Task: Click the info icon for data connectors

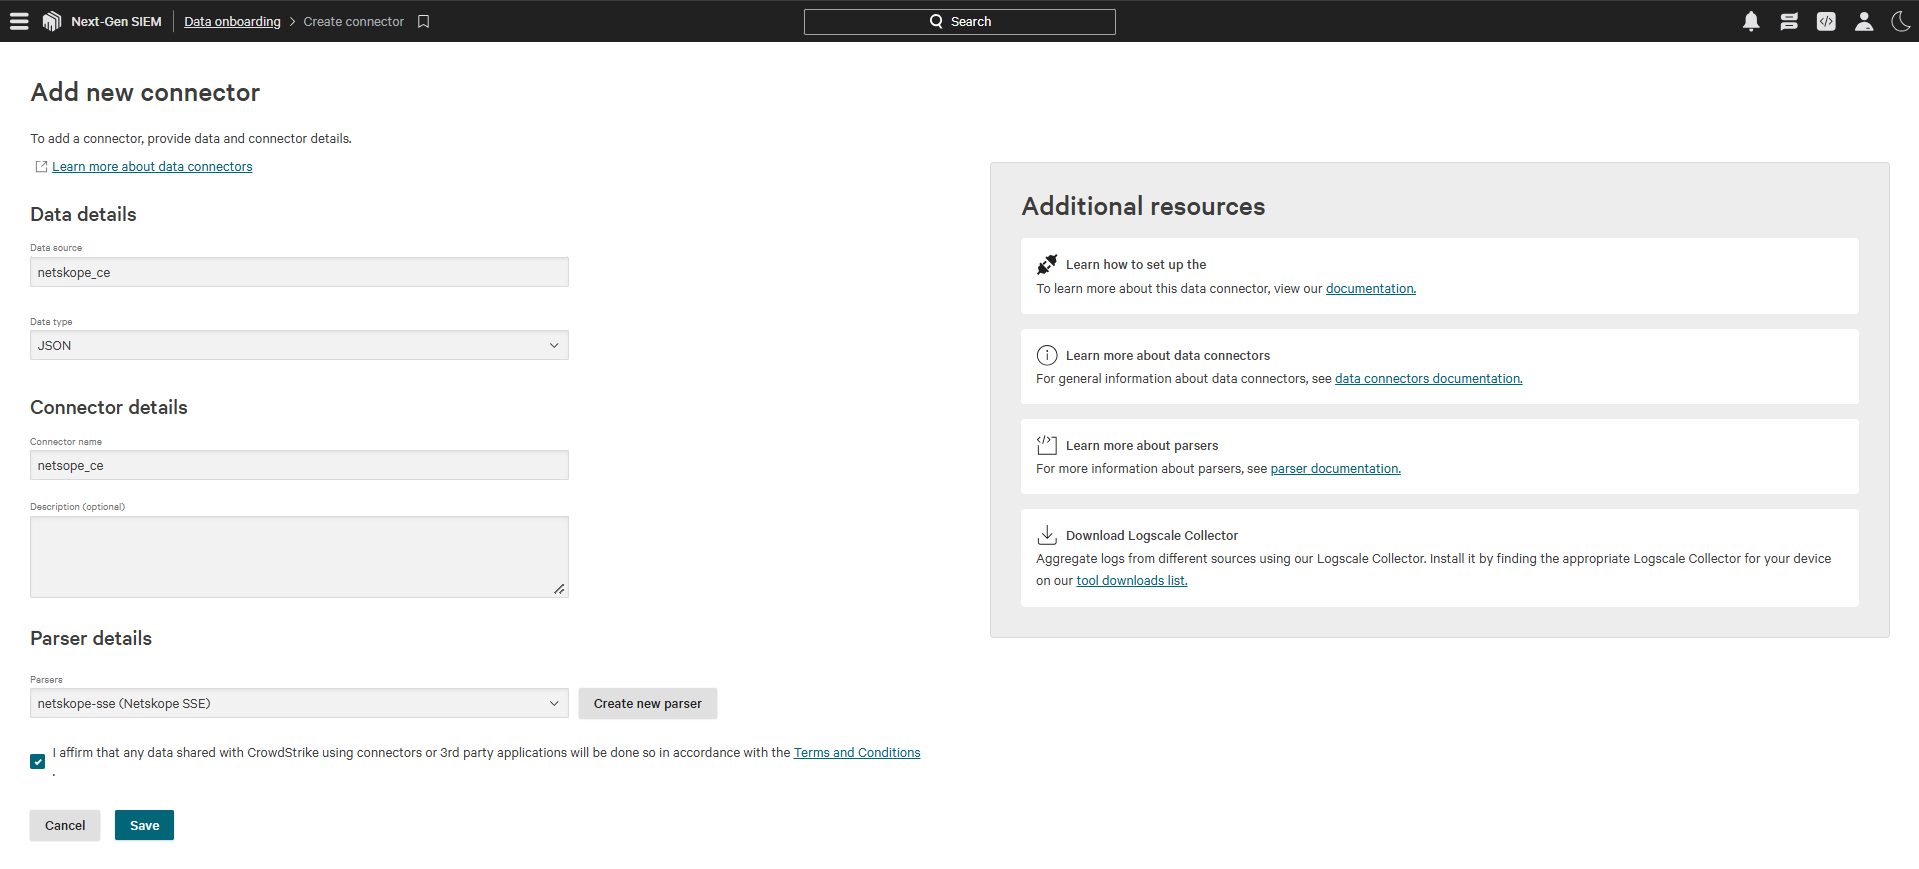Action: point(1047,355)
